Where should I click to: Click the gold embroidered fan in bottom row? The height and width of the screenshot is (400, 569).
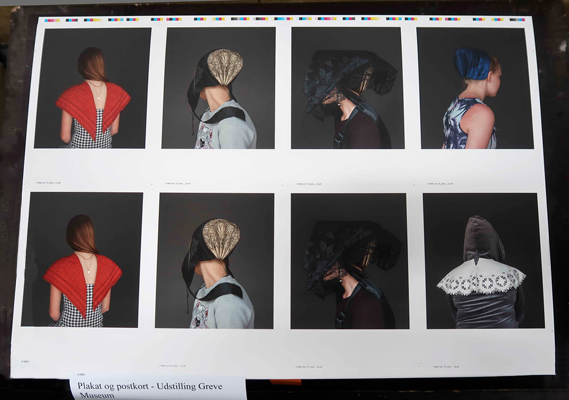pos(221,238)
